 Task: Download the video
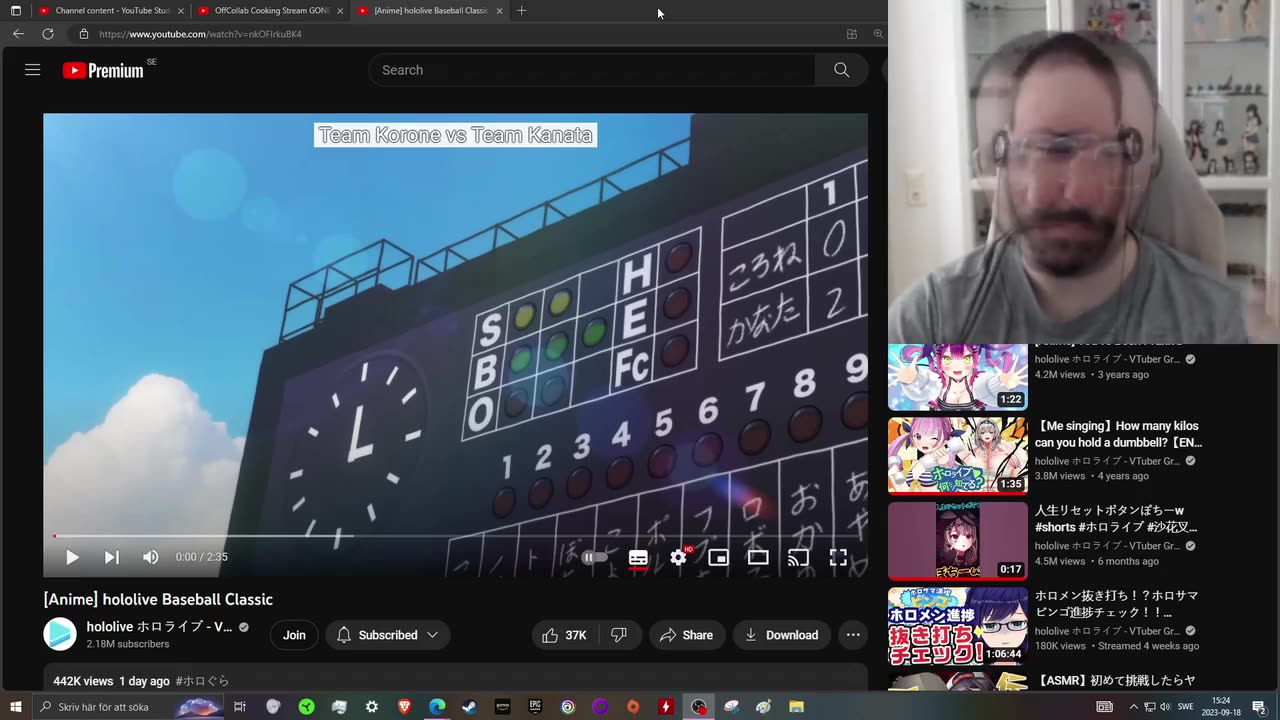click(781, 635)
